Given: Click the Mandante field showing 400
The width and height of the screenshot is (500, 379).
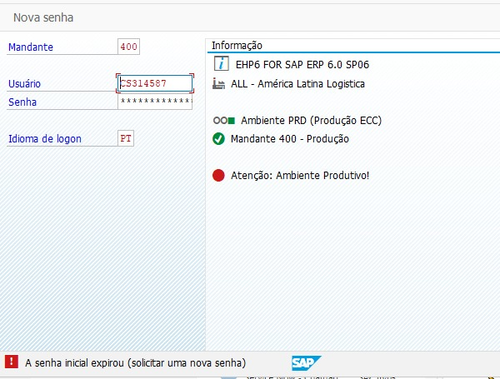Looking at the screenshot, I should 129,47.
